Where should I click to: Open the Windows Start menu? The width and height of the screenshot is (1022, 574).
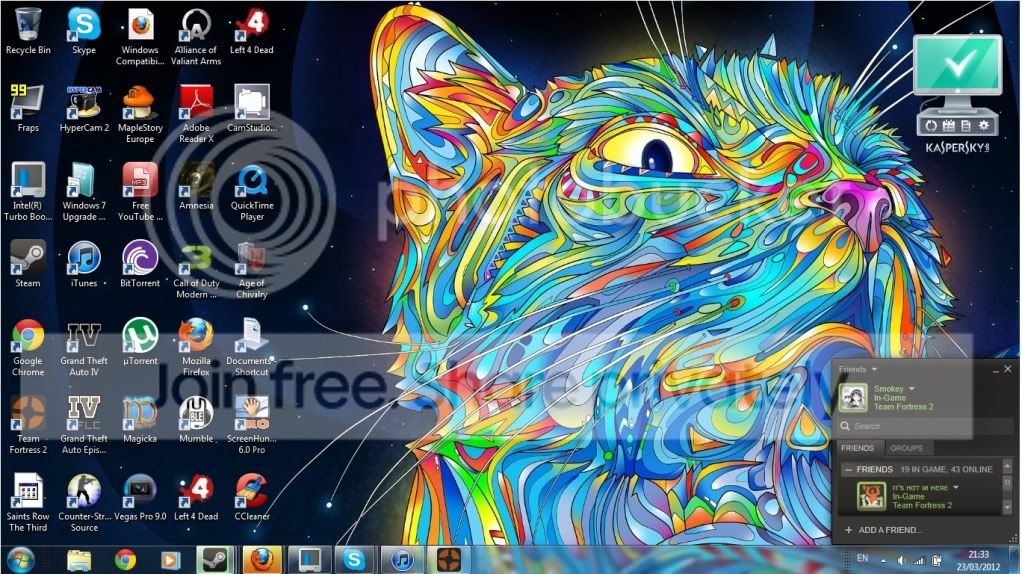point(20,560)
